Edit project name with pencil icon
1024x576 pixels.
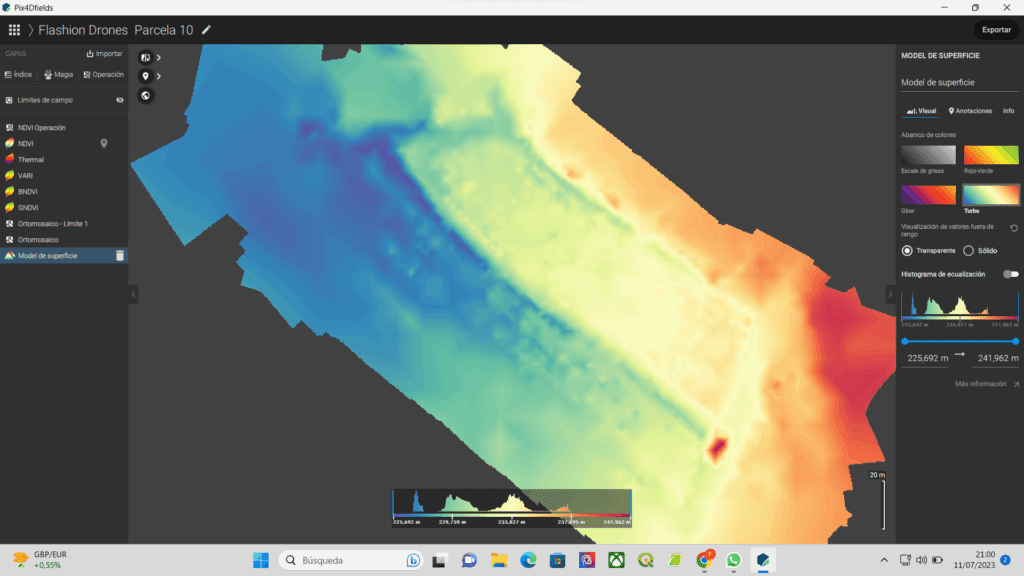[207, 30]
